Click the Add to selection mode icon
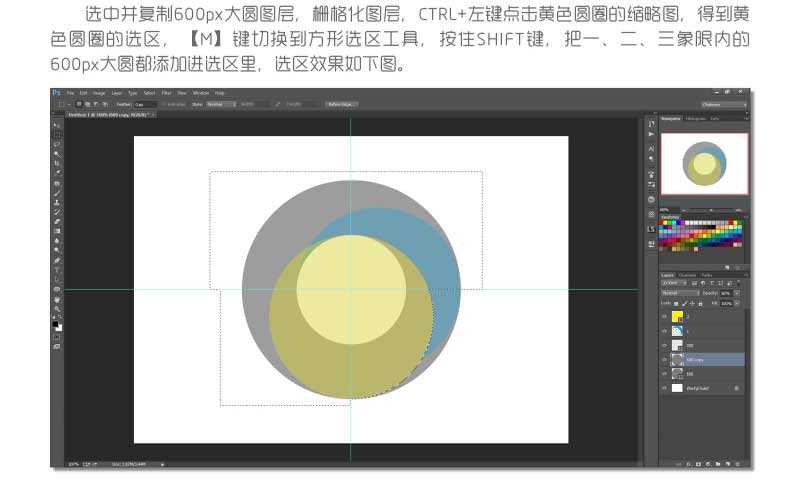The width and height of the screenshot is (800, 483). 86,104
